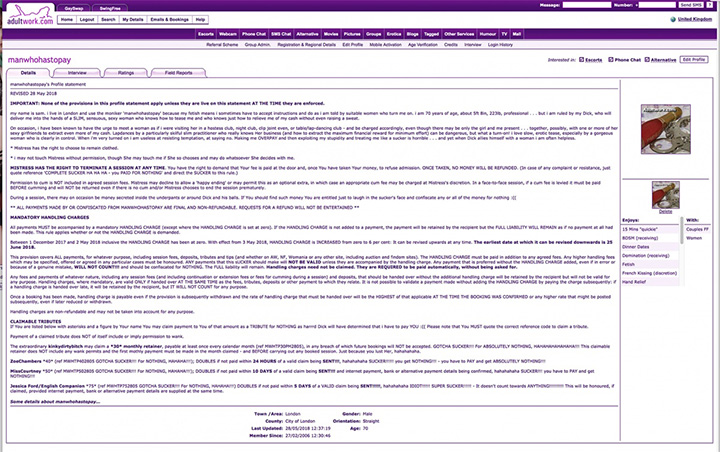
Task: Open the Groups menu item
Action: tap(374, 34)
